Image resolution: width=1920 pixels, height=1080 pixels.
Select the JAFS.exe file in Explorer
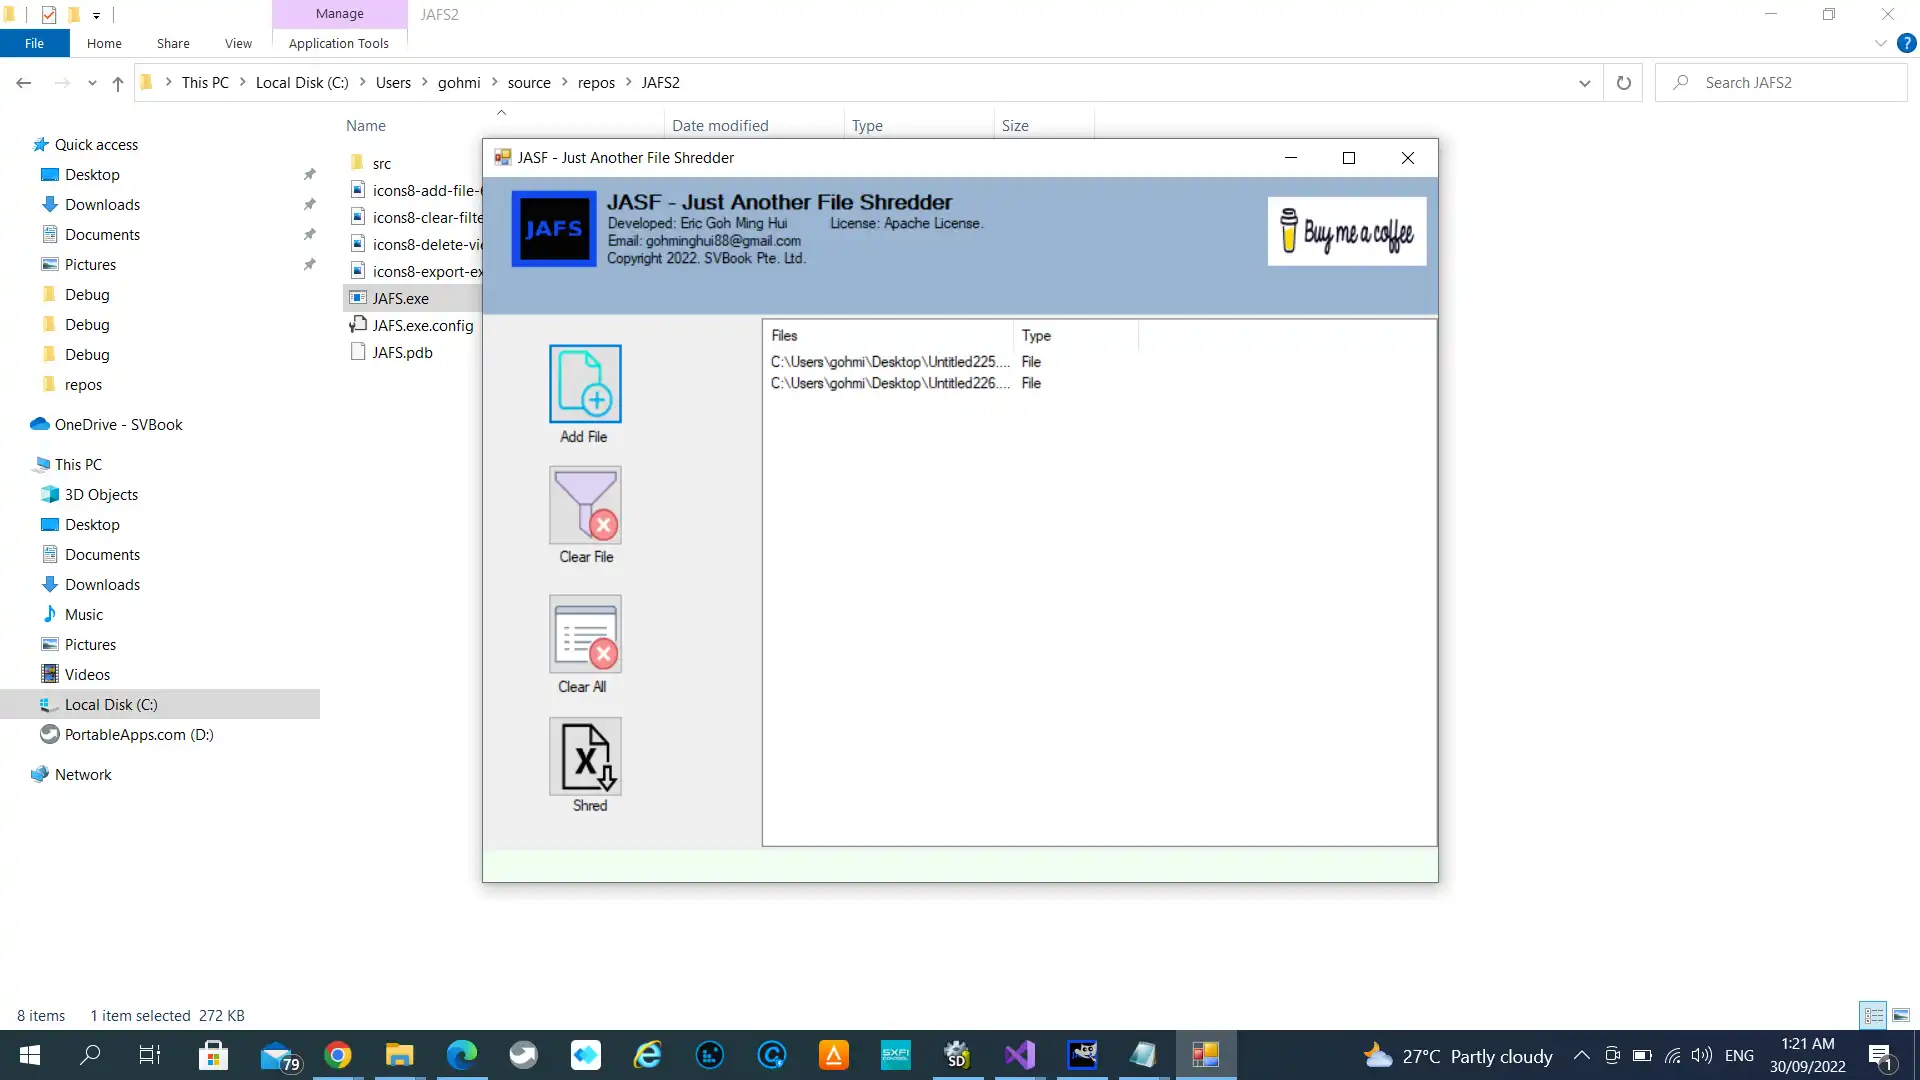pos(401,297)
